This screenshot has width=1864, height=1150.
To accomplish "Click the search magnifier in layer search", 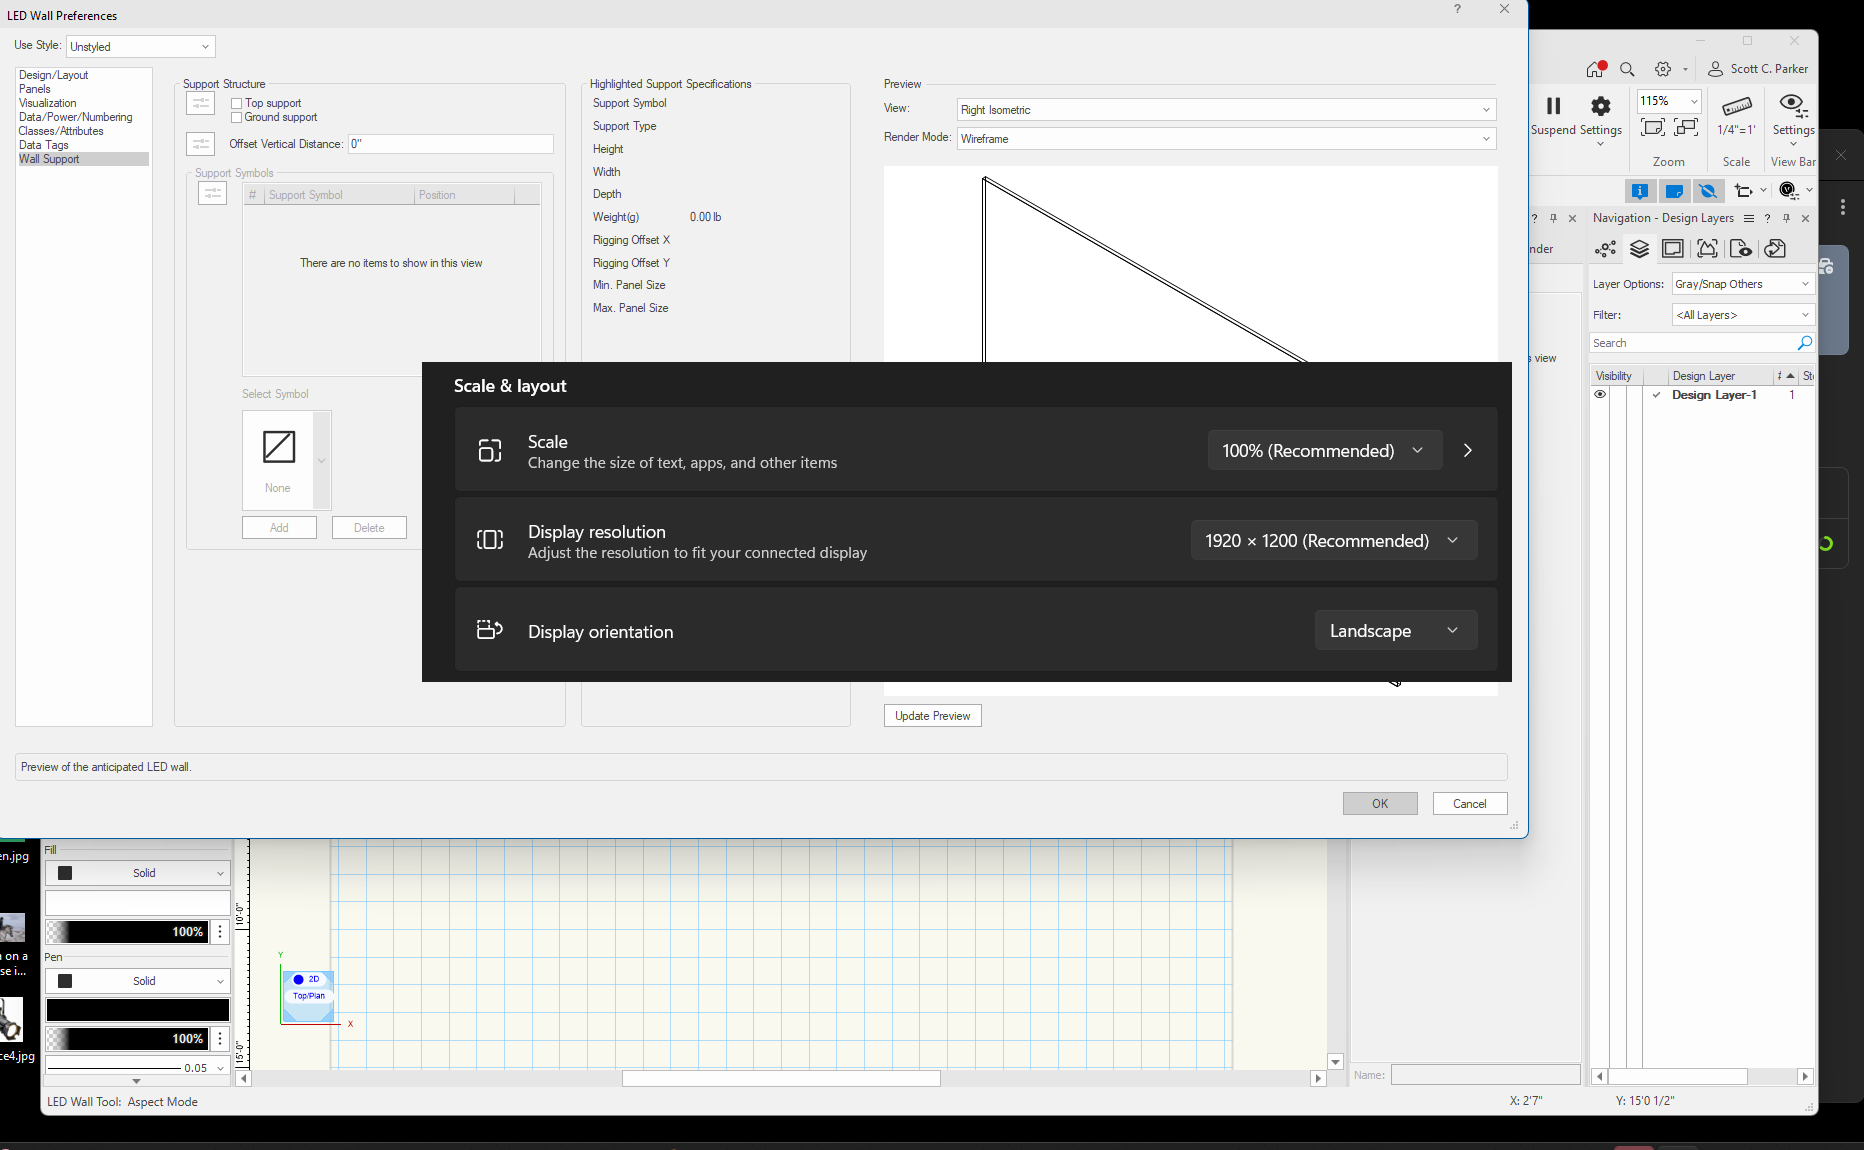I will [x=1804, y=343].
